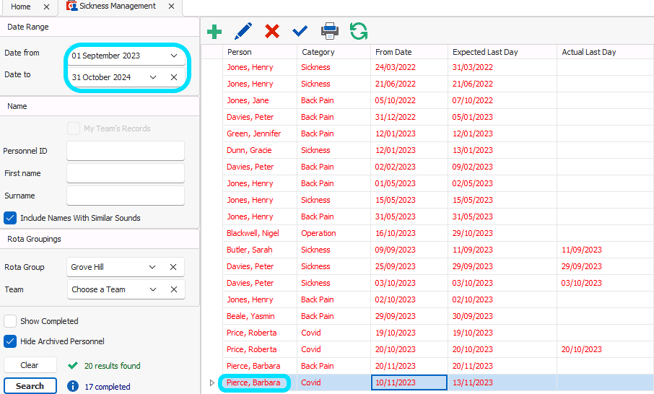Click into the First name field

(x=126, y=173)
